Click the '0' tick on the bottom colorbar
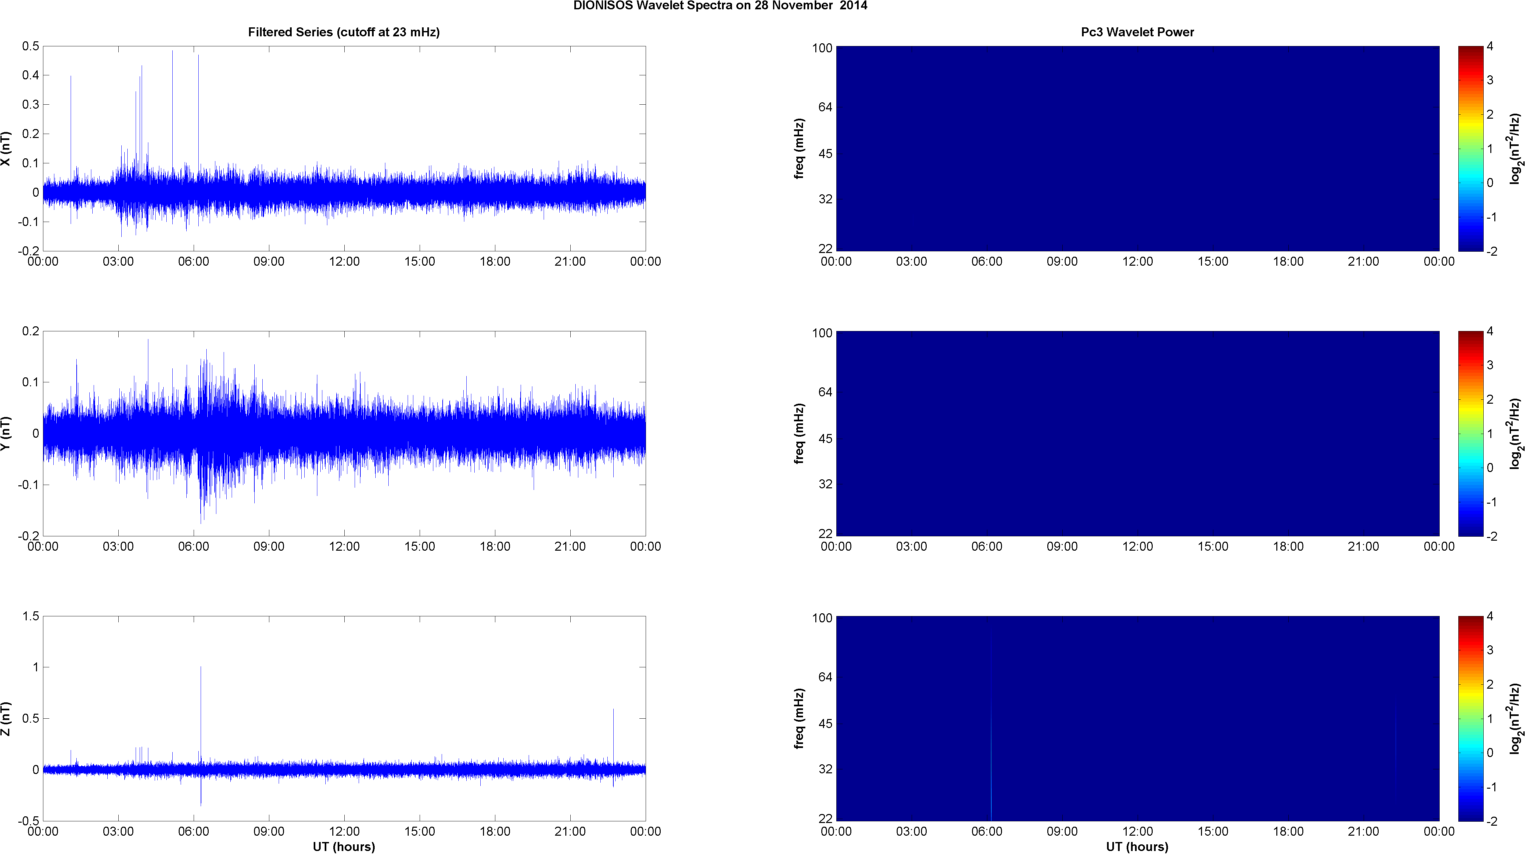Viewport: 1525px width, 854px height. [1491, 753]
